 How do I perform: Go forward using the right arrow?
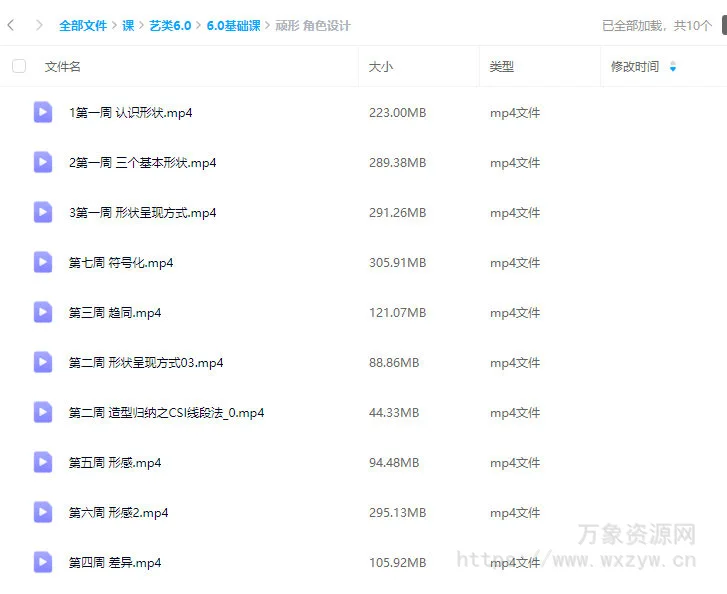[x=39, y=25]
